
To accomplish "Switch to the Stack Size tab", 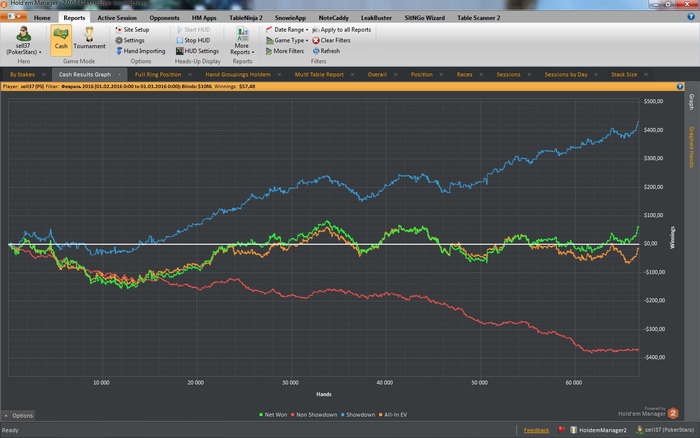I will tap(624, 75).
